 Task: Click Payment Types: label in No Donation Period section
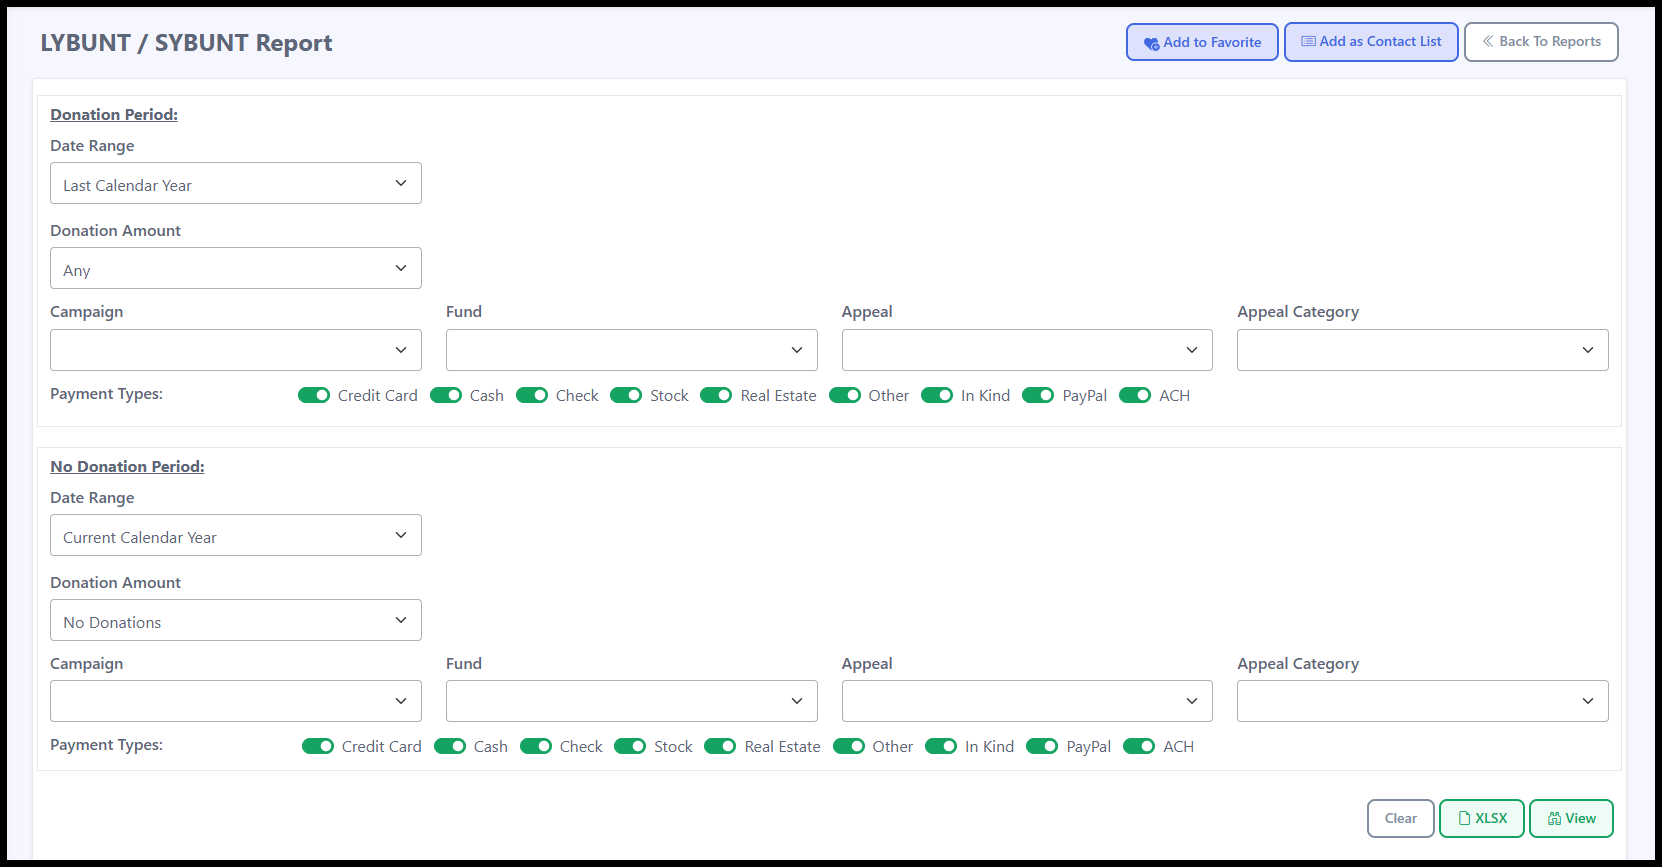point(106,745)
